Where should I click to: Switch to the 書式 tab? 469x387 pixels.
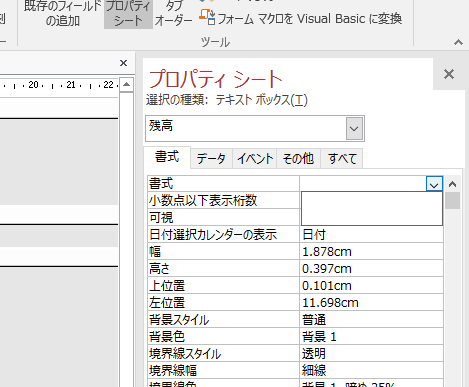coord(167,157)
